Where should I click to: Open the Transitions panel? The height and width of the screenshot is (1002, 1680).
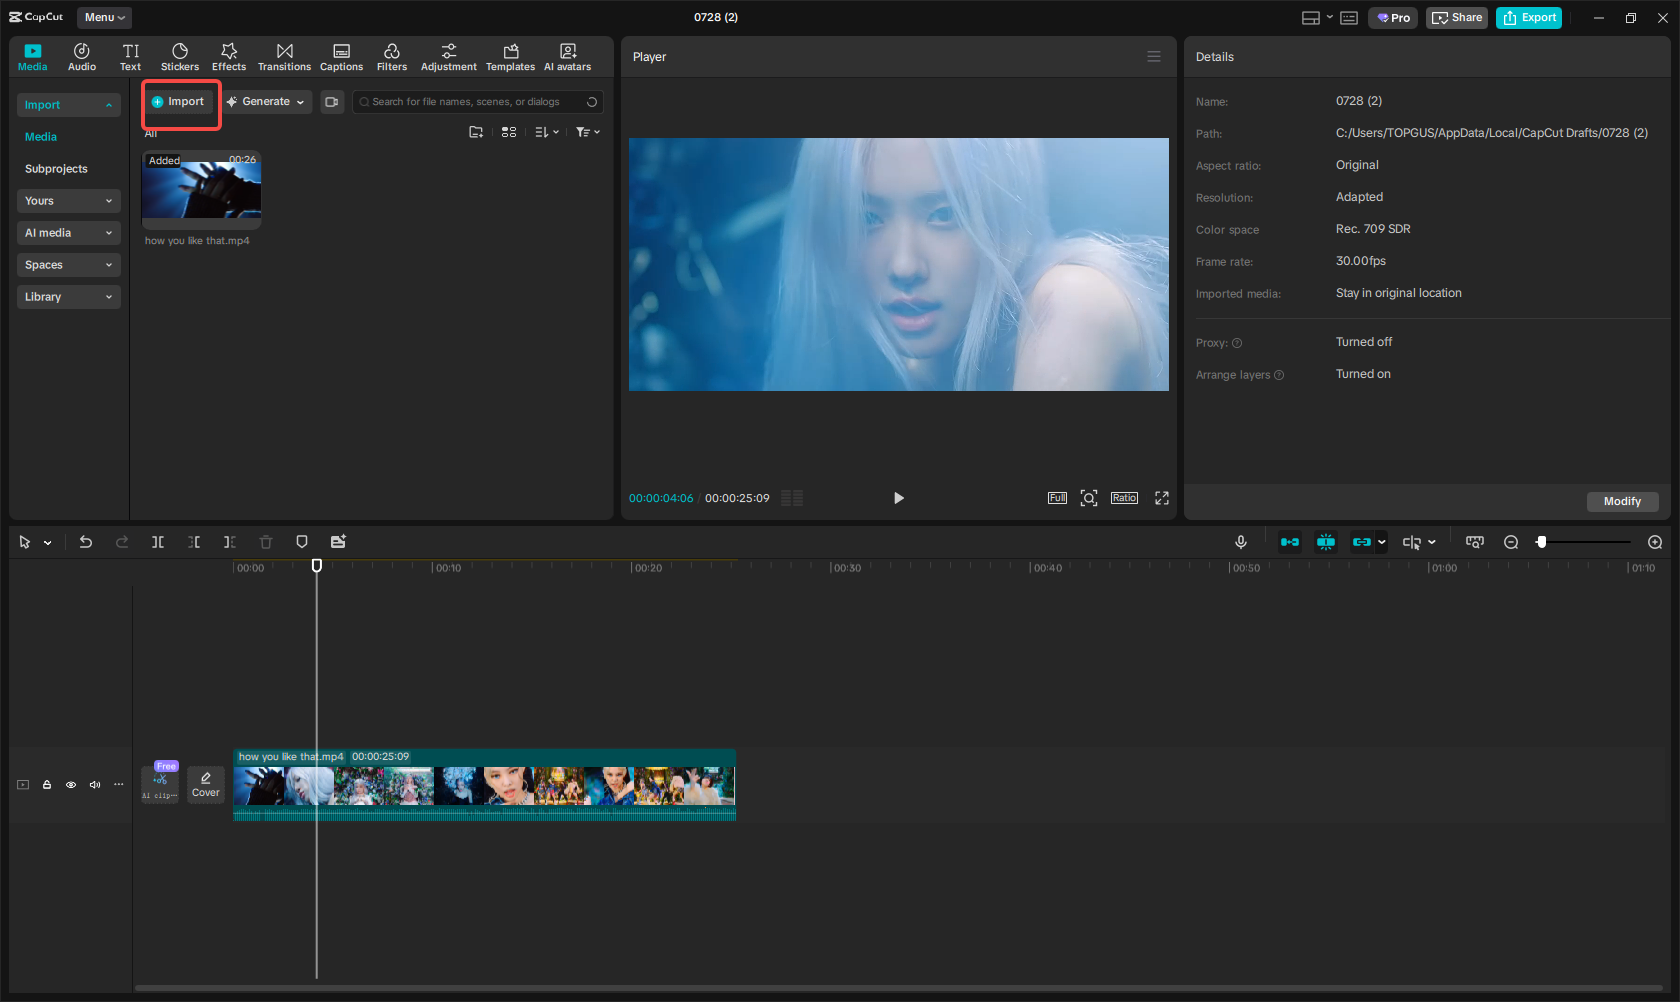pos(284,56)
